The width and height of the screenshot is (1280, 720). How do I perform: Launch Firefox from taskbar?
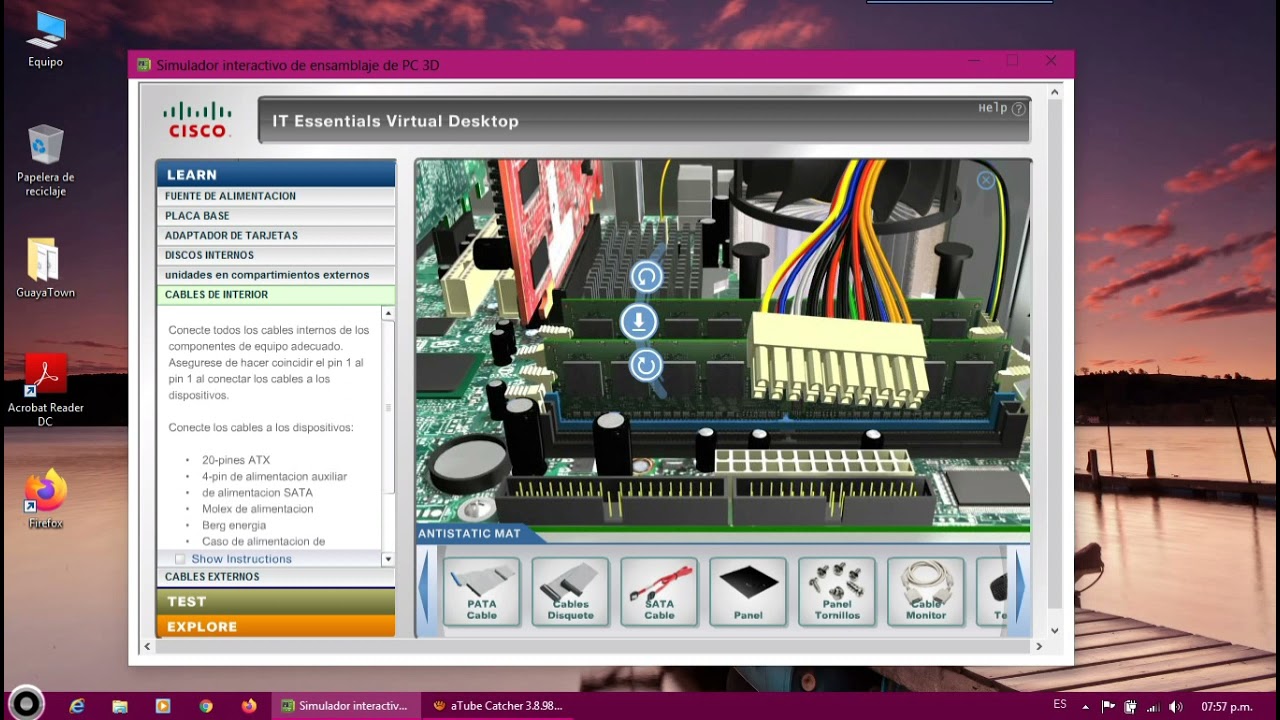[x=249, y=705]
